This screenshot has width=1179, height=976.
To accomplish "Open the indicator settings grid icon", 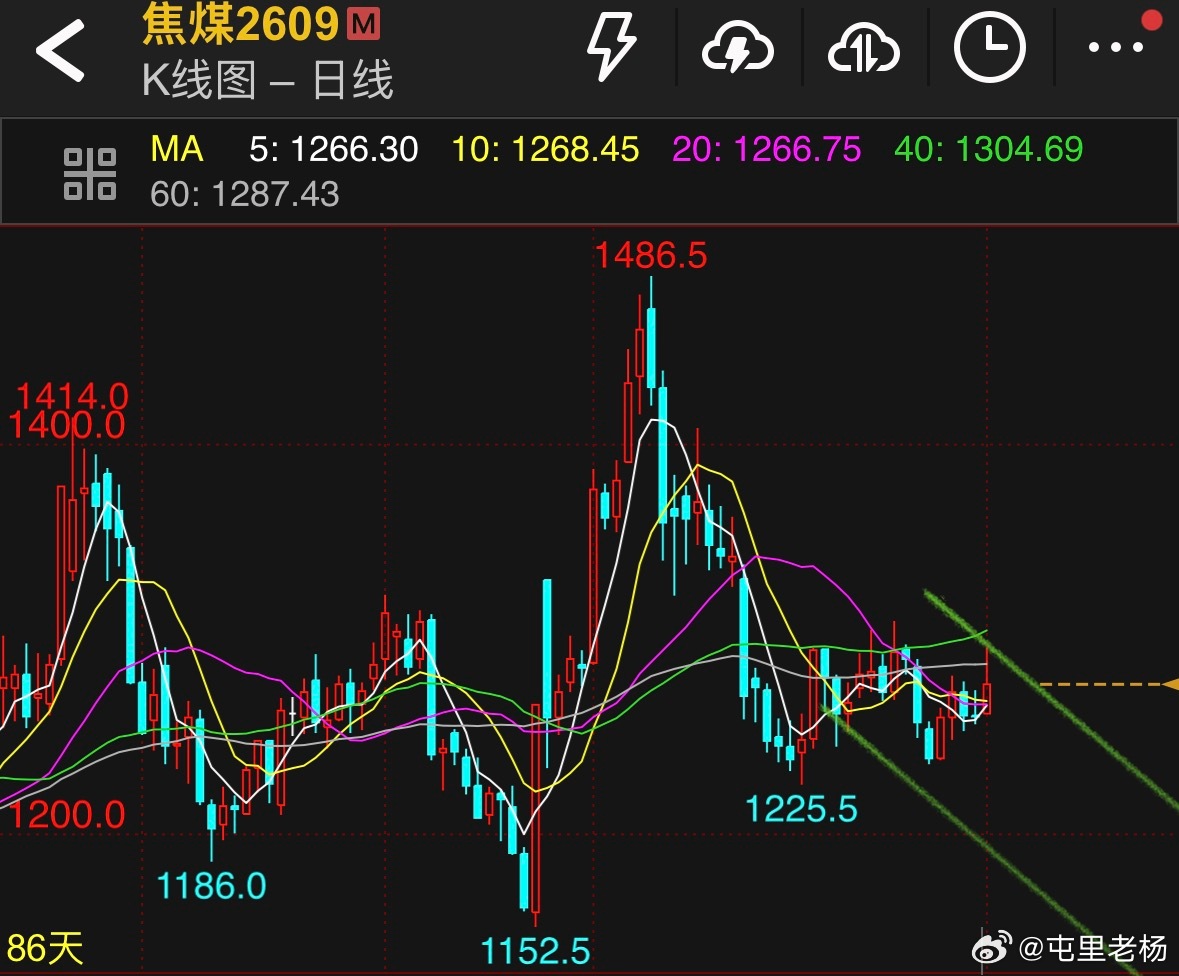I will click(x=89, y=174).
